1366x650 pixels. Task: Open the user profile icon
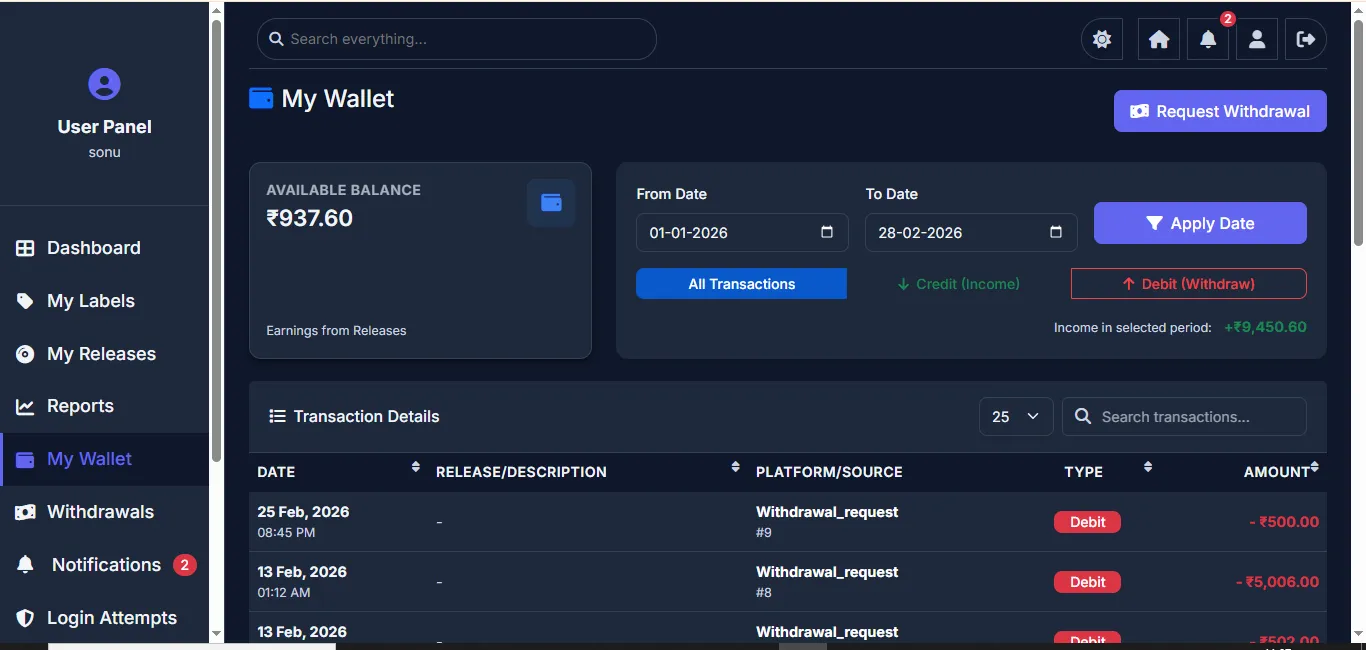pyautogui.click(x=1257, y=40)
